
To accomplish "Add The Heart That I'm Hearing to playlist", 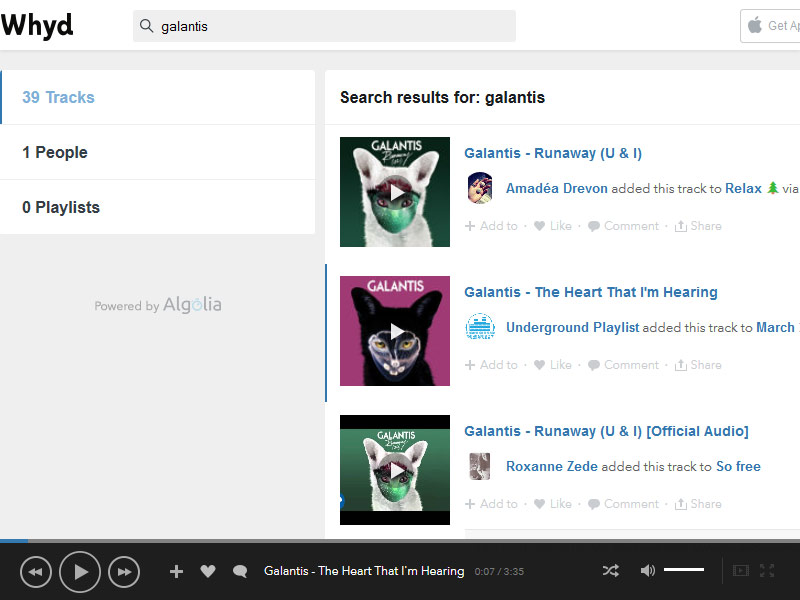I will (x=491, y=364).
